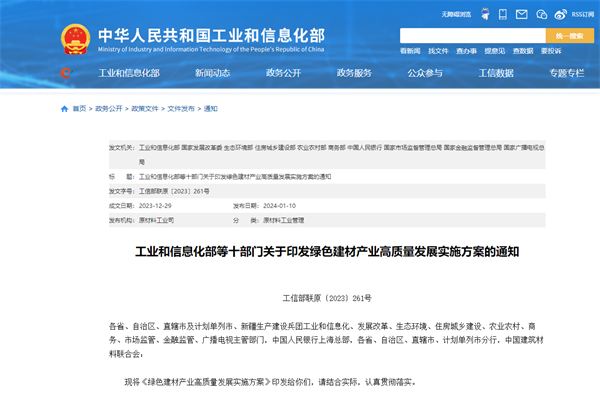This screenshot has height=395, width=600.
Task: Open the WeChat icon
Action: [541, 15]
